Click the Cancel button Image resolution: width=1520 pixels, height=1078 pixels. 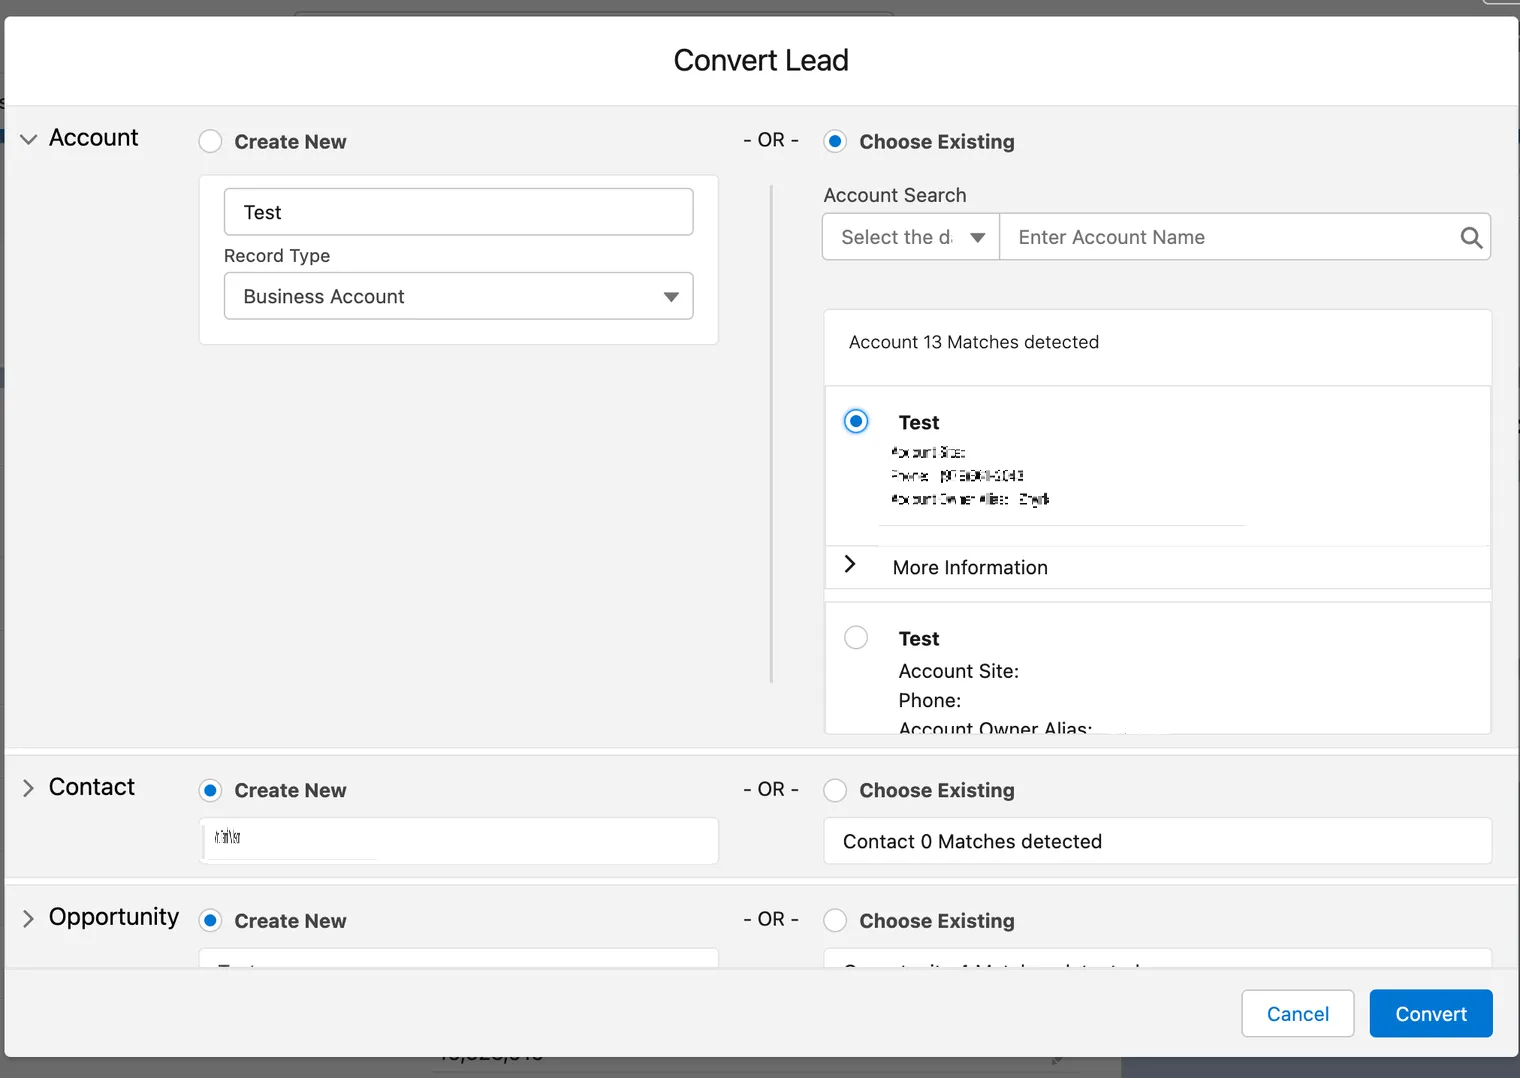[1297, 1014]
